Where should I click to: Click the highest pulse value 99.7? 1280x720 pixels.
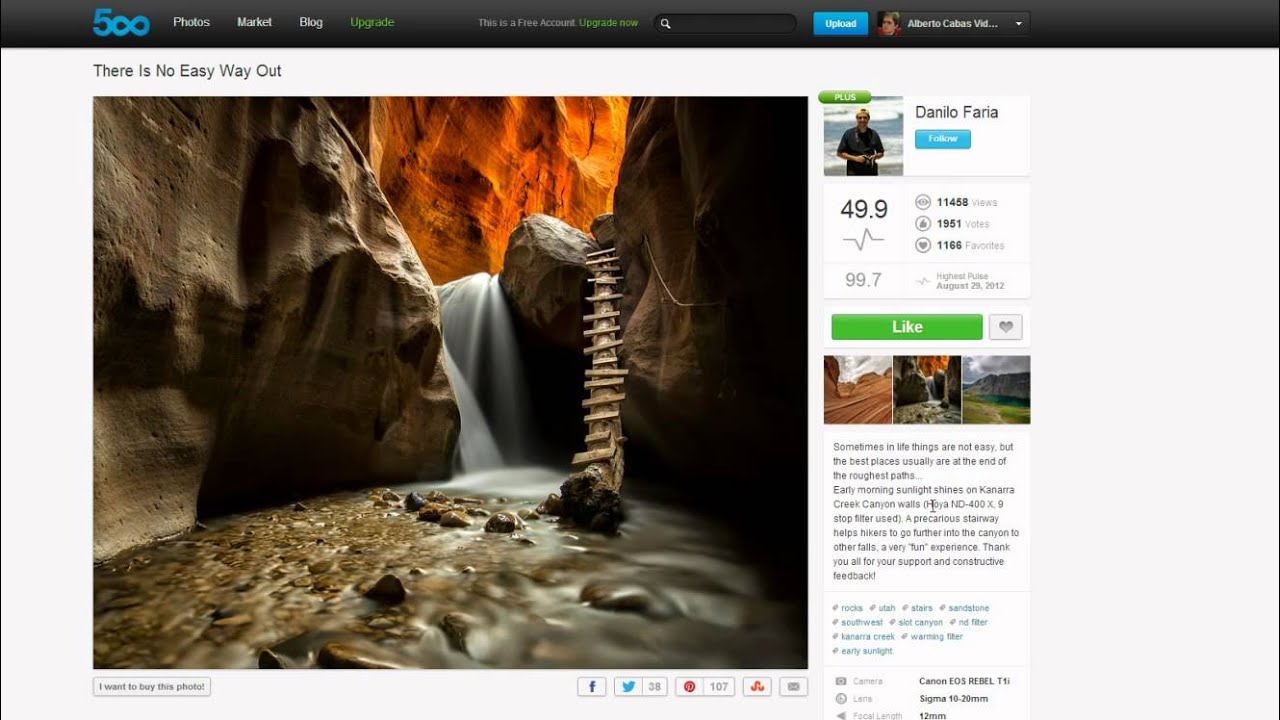863,280
